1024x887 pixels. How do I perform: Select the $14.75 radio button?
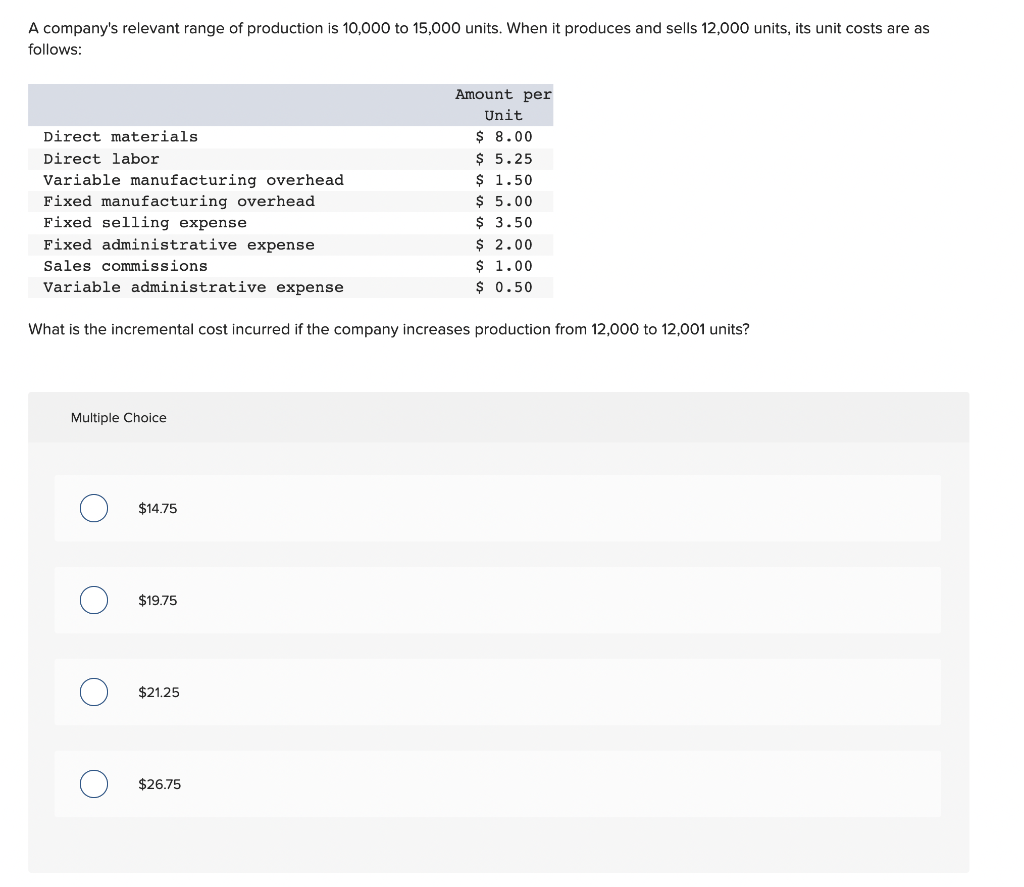(x=94, y=508)
